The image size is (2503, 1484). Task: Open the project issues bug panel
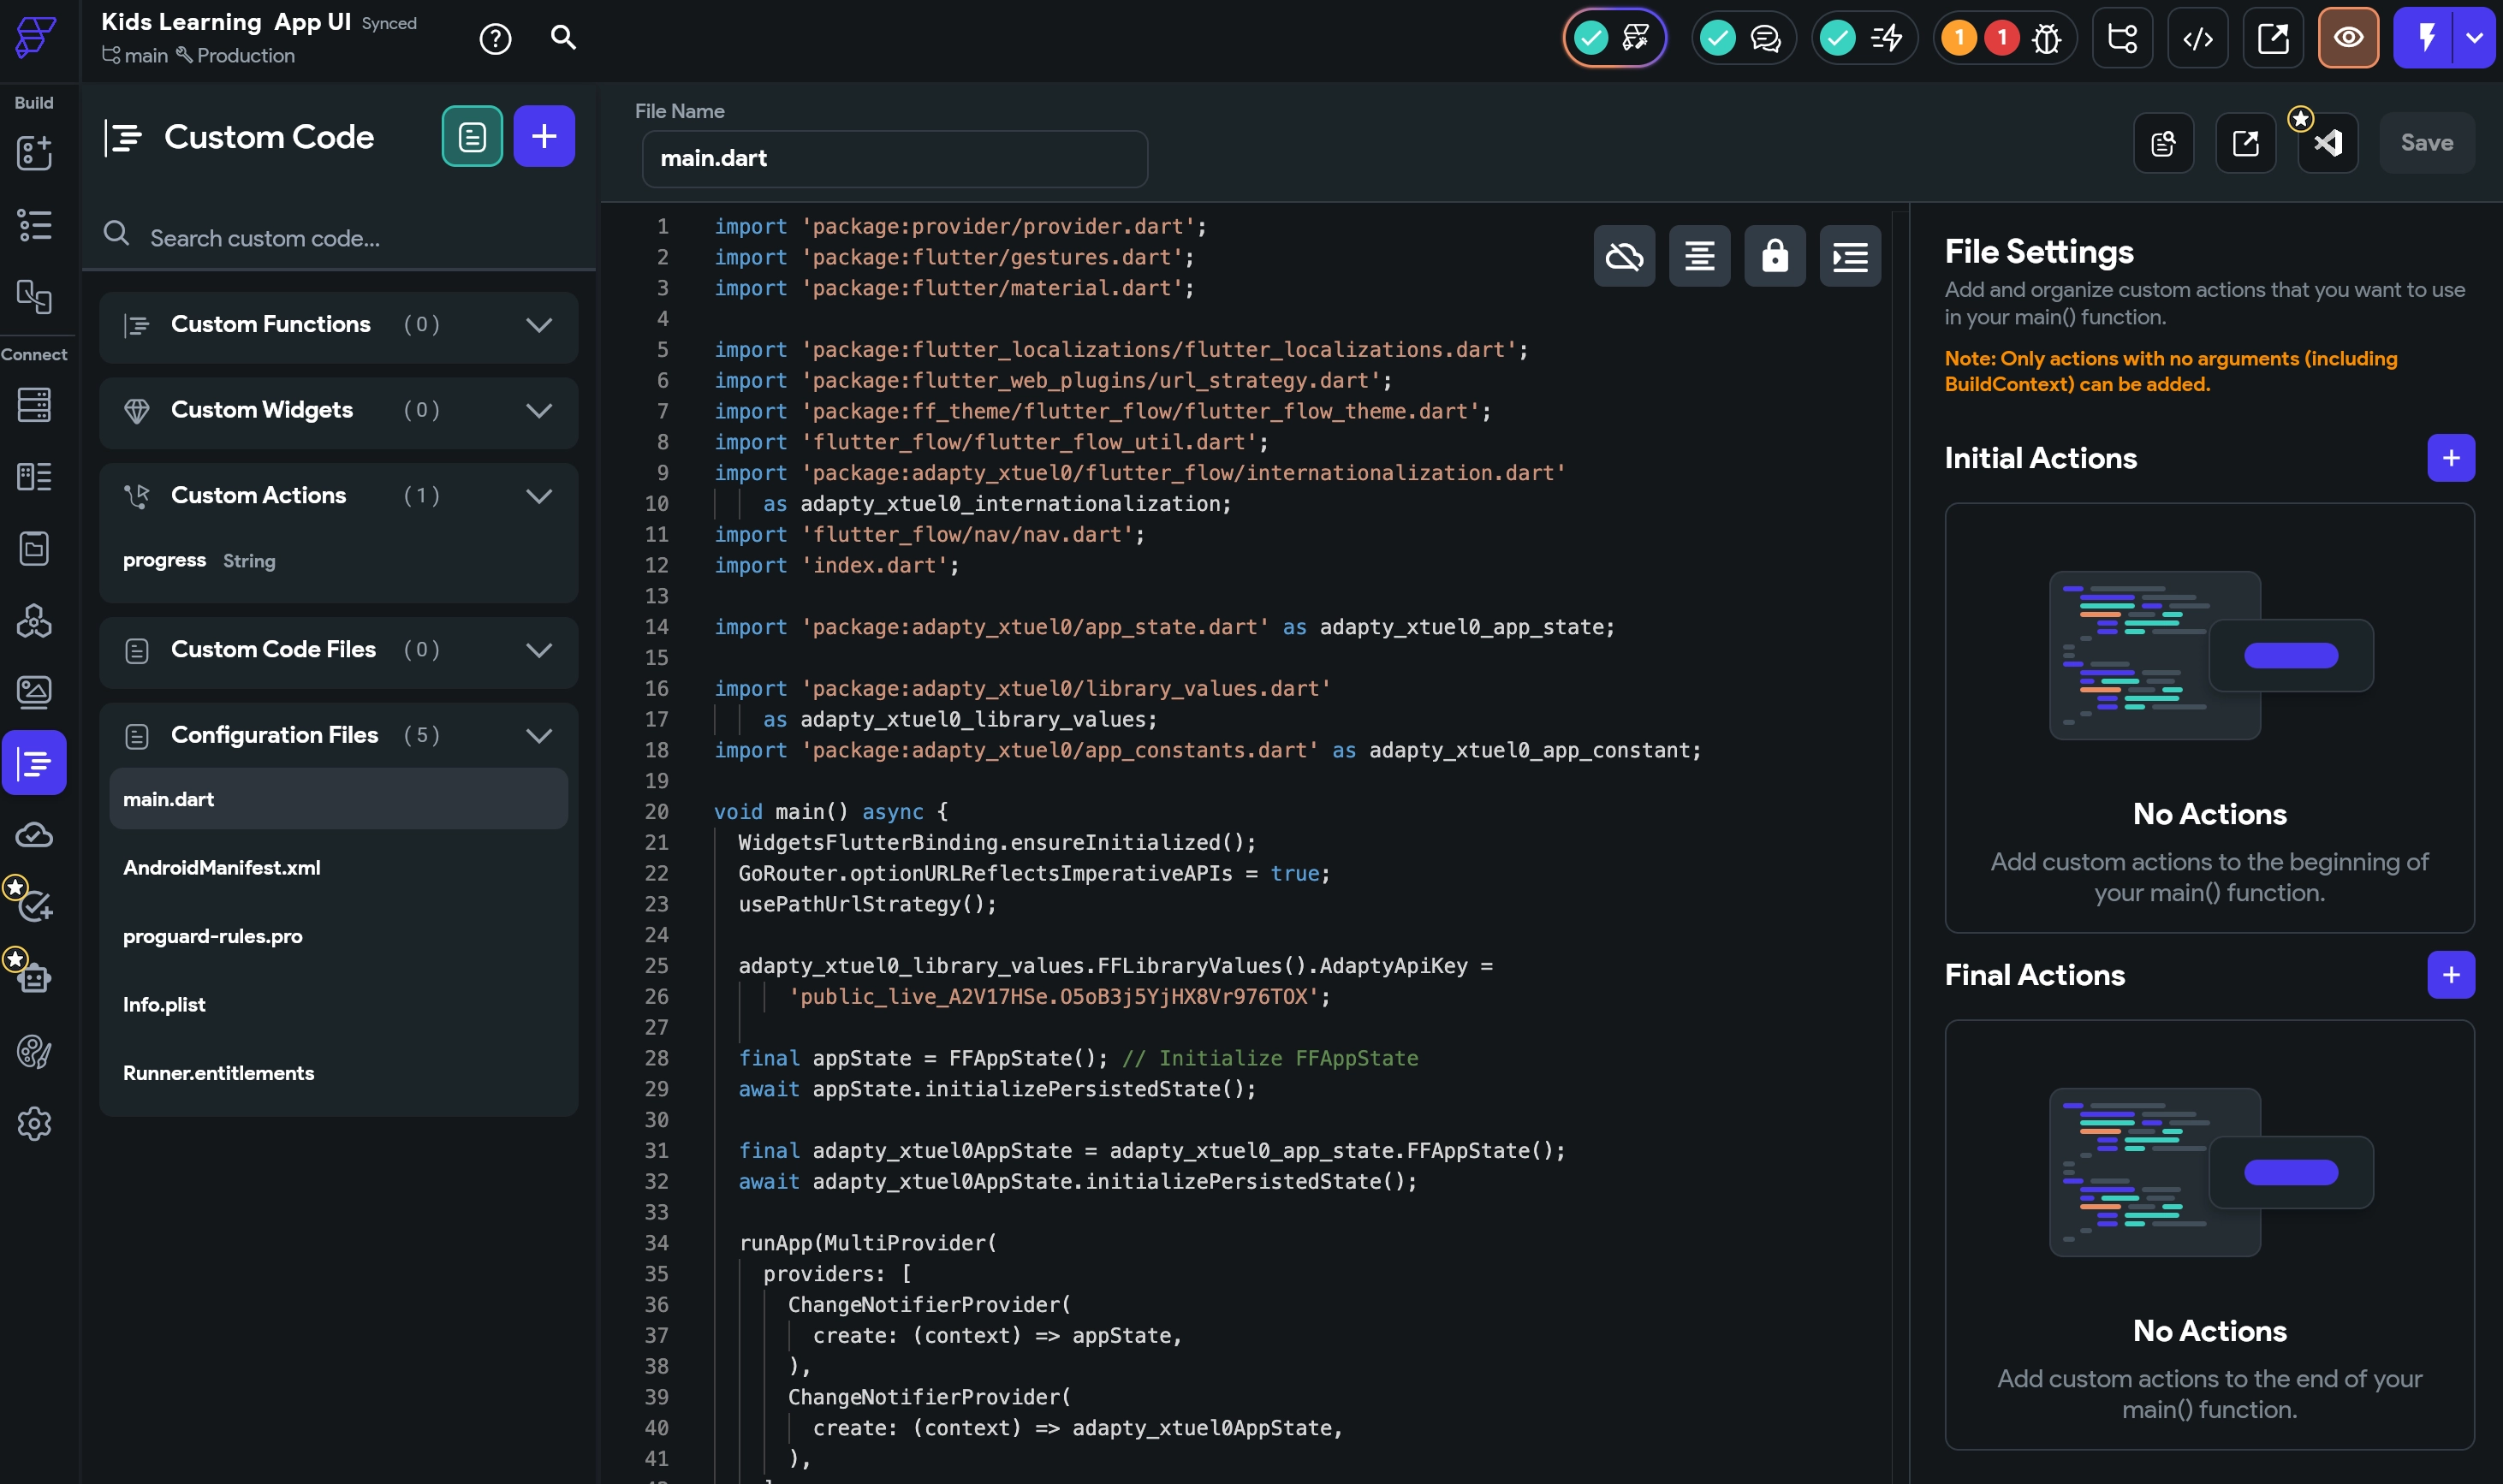2046,38
